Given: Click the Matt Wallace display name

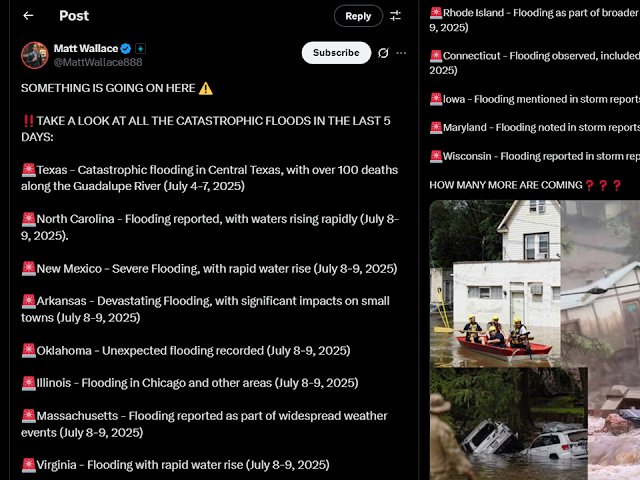Looking at the screenshot, I should click(x=86, y=49).
